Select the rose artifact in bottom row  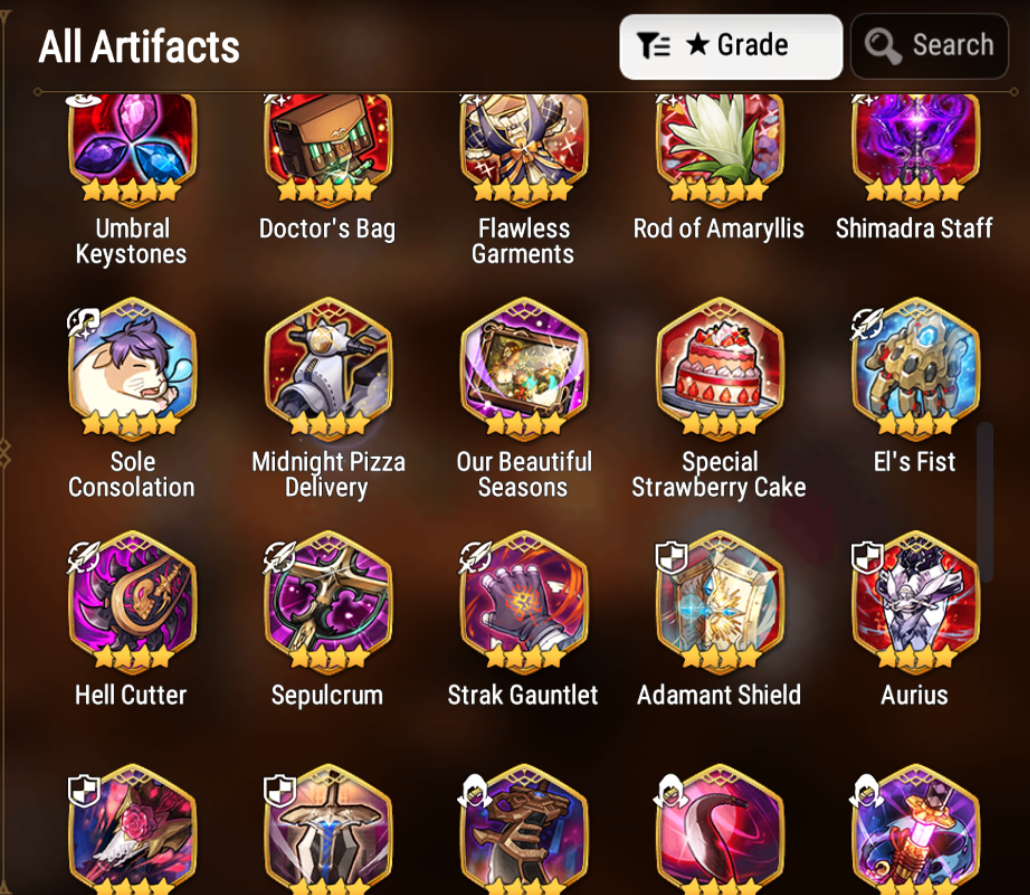pyautogui.click(x=132, y=829)
